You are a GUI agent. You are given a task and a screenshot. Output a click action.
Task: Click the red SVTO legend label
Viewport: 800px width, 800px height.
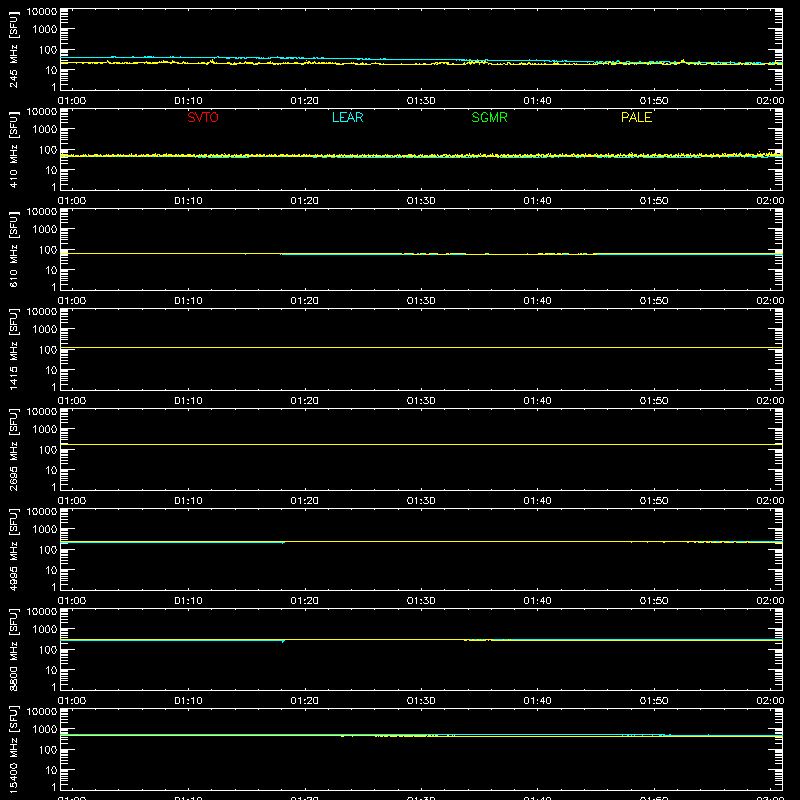203,117
